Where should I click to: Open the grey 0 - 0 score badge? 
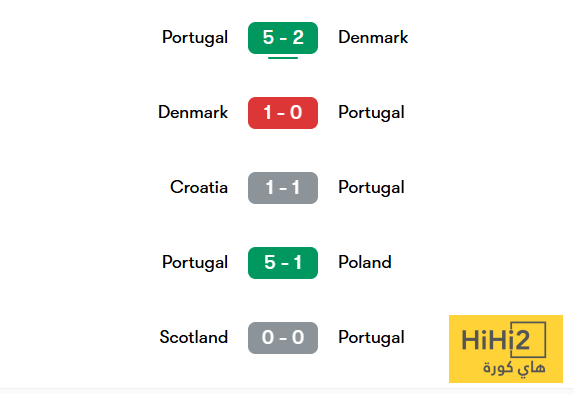pyautogui.click(x=283, y=338)
